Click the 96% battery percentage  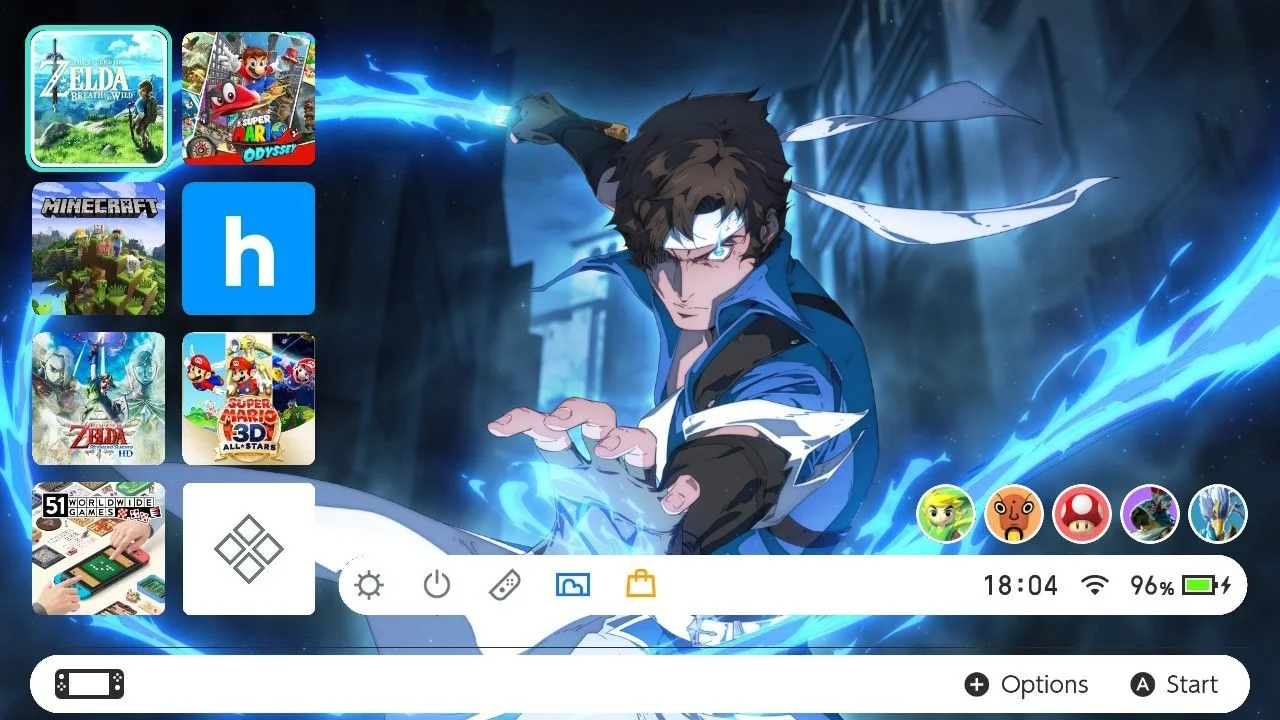pyautogui.click(x=1152, y=586)
